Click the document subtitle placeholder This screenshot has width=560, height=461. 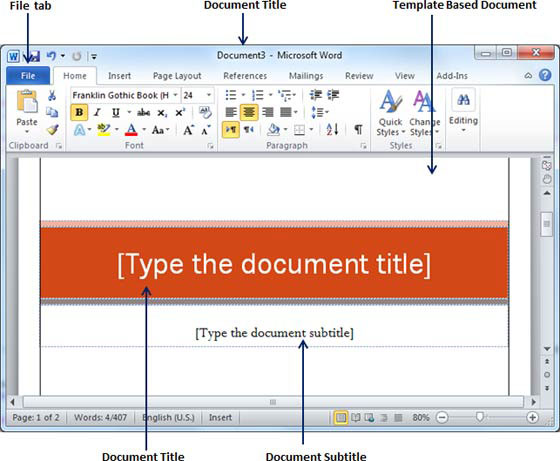click(x=274, y=333)
